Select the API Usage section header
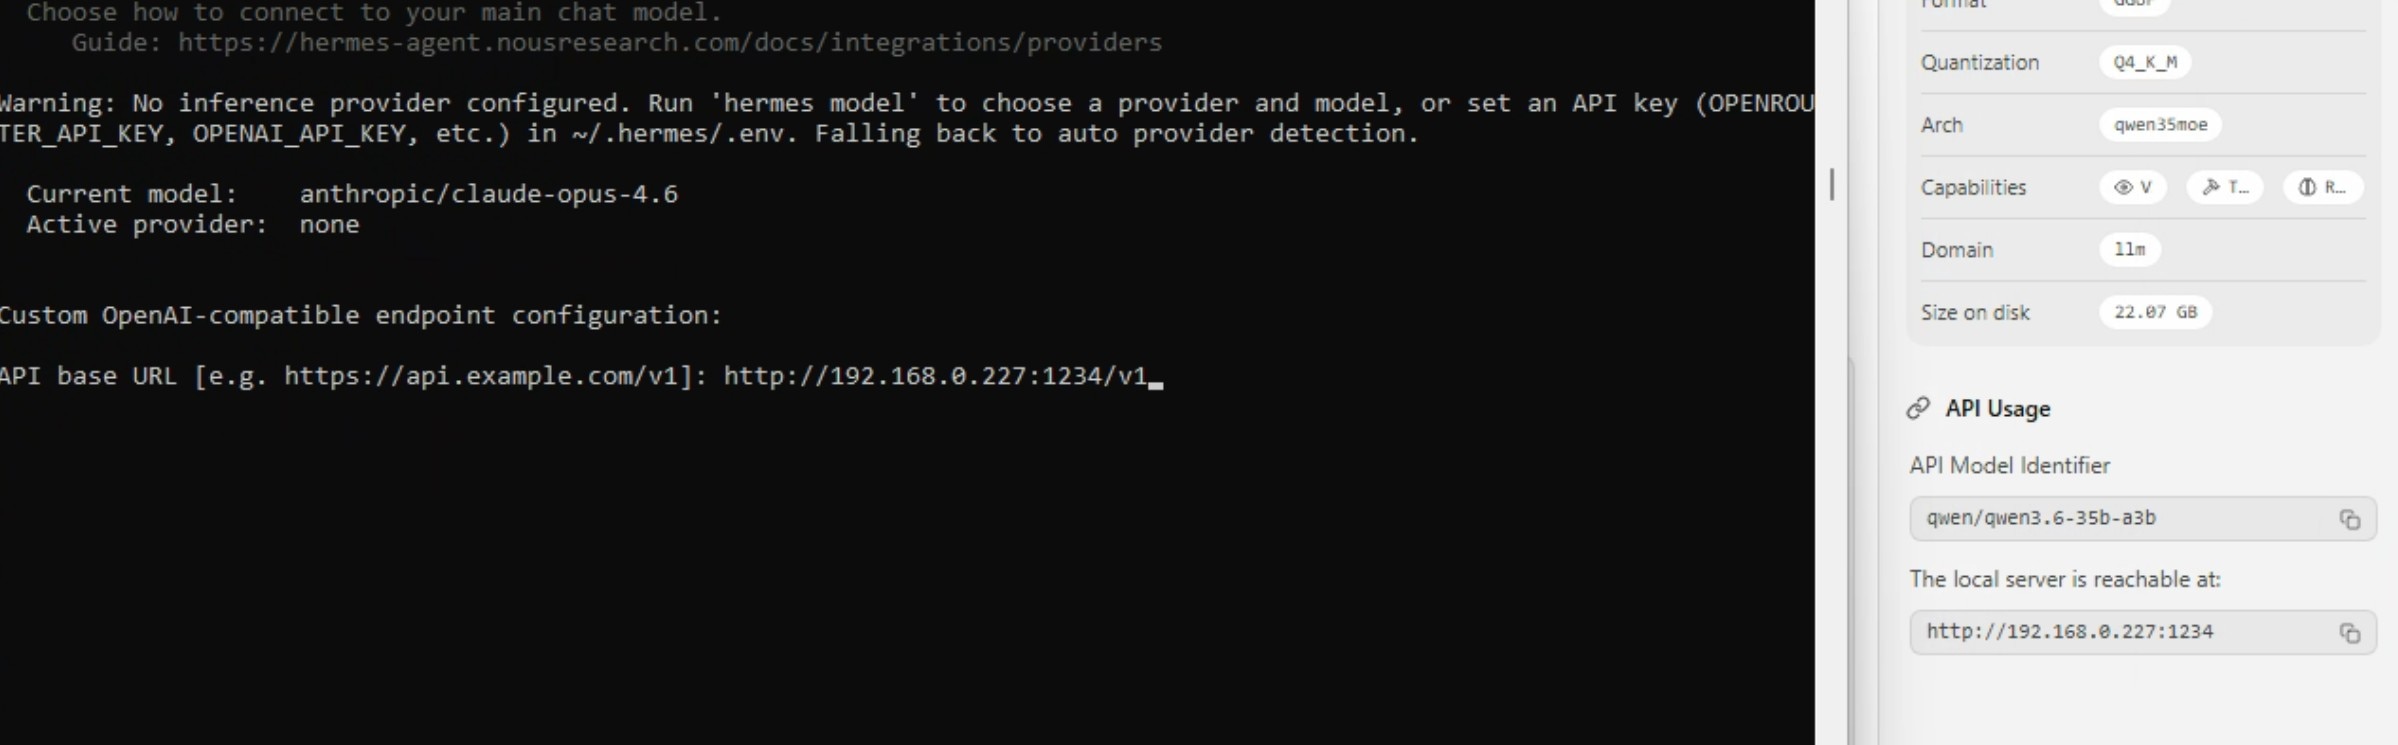Image resolution: width=2398 pixels, height=745 pixels. (1997, 408)
